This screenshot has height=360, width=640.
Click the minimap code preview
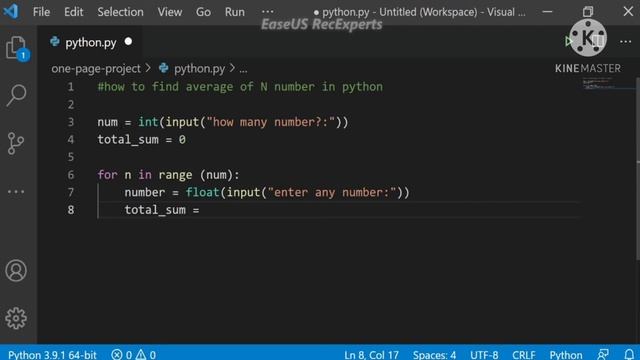[599, 83]
